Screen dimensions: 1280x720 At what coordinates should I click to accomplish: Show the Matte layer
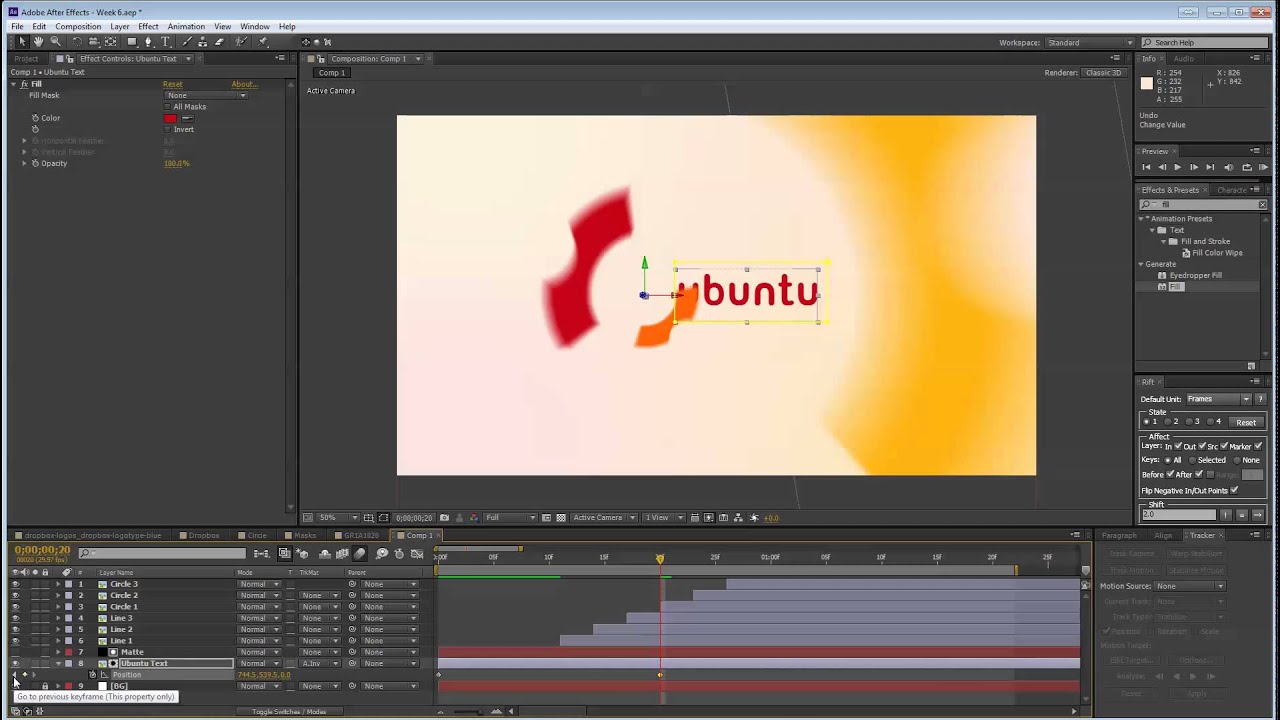[x=14, y=652]
